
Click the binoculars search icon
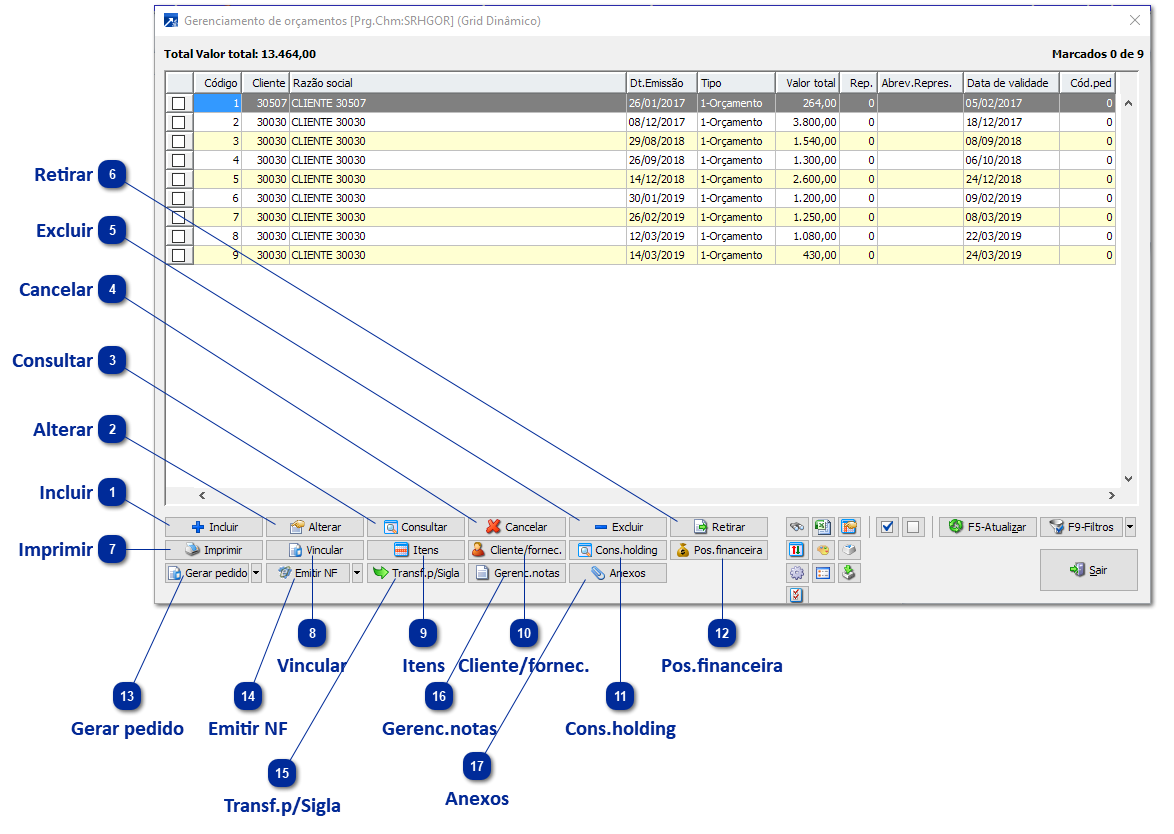tap(797, 526)
